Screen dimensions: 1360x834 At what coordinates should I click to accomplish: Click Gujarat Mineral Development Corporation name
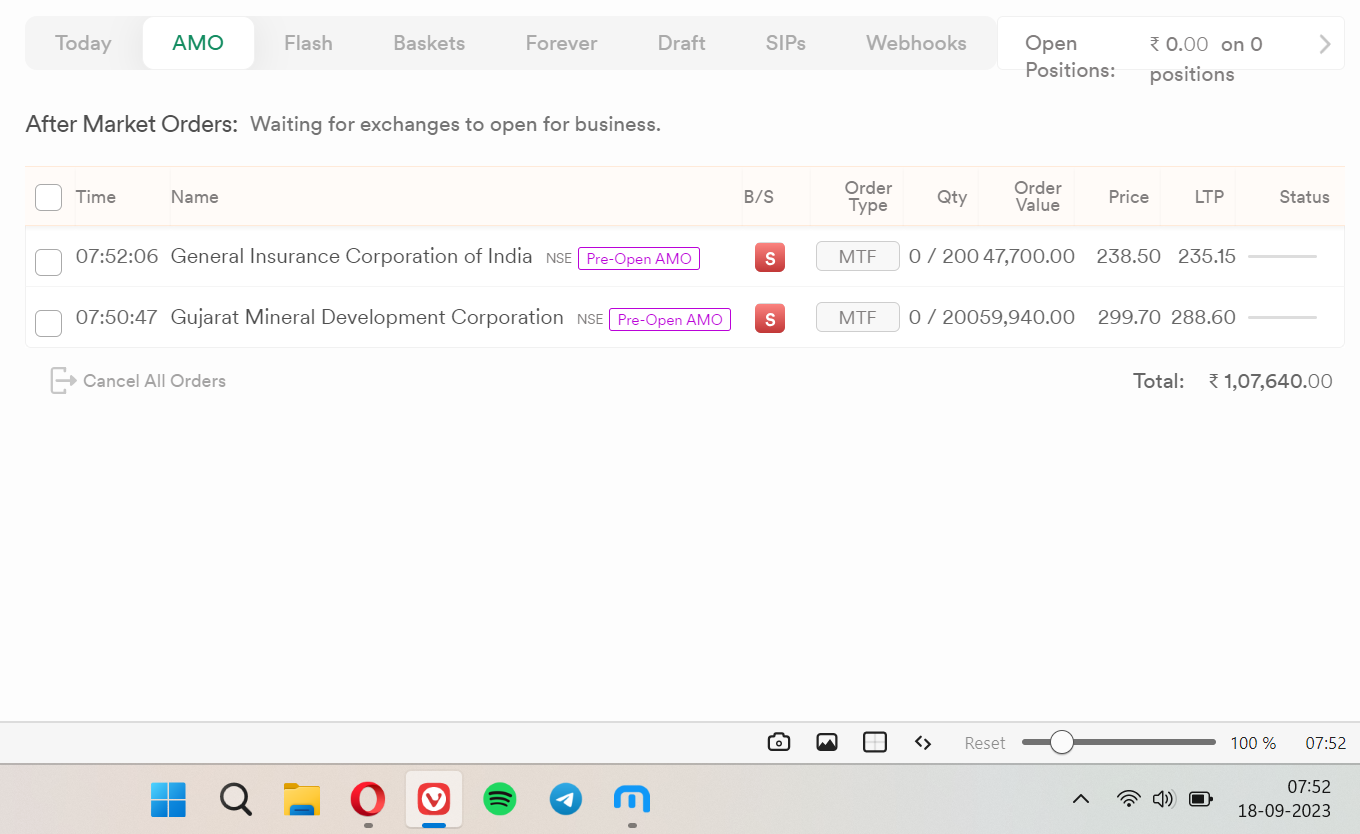click(367, 317)
